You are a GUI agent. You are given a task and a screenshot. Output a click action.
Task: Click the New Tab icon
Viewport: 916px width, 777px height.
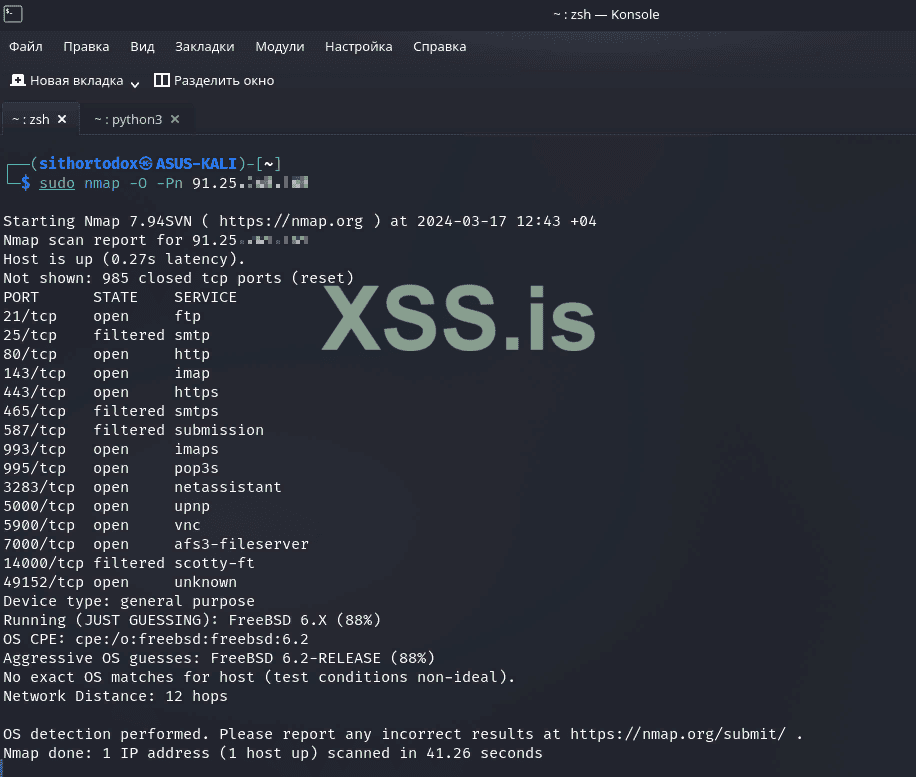tap(18, 80)
